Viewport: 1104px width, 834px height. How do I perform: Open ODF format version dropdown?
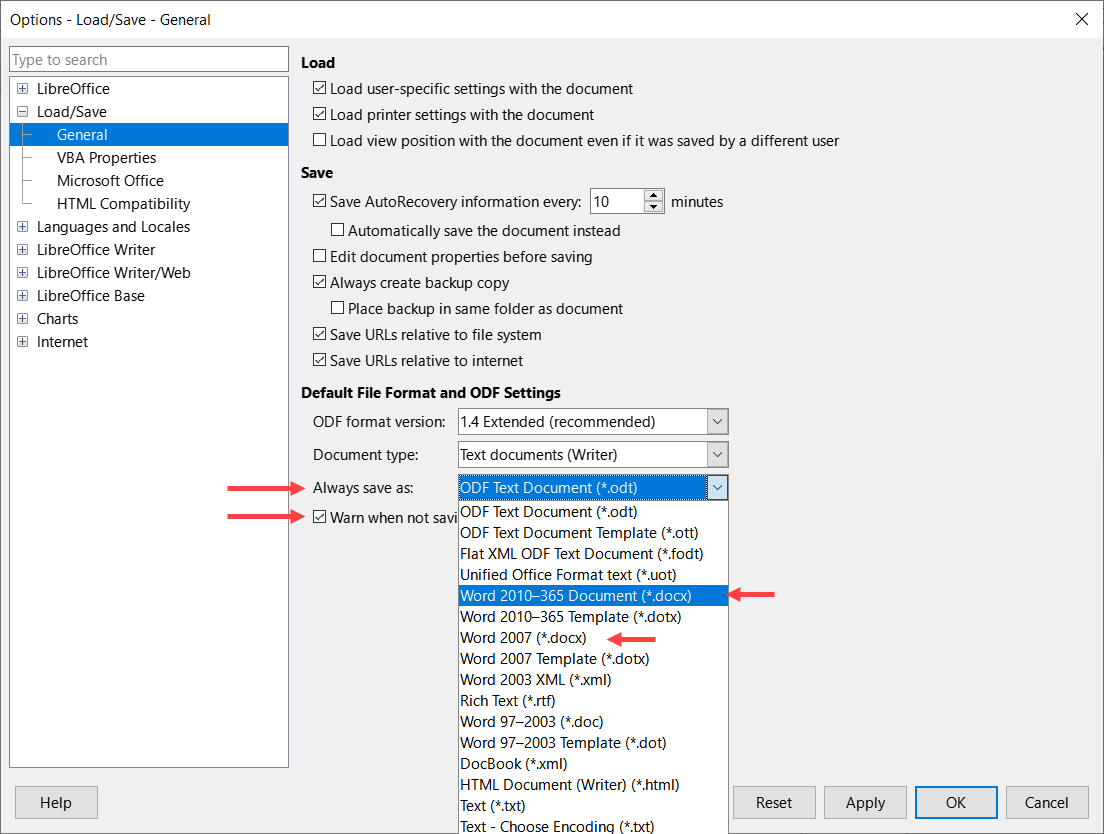pyautogui.click(x=717, y=422)
